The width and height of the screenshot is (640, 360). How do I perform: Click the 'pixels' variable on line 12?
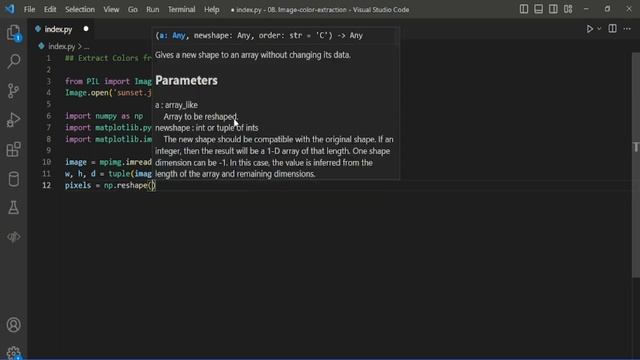coord(78,185)
